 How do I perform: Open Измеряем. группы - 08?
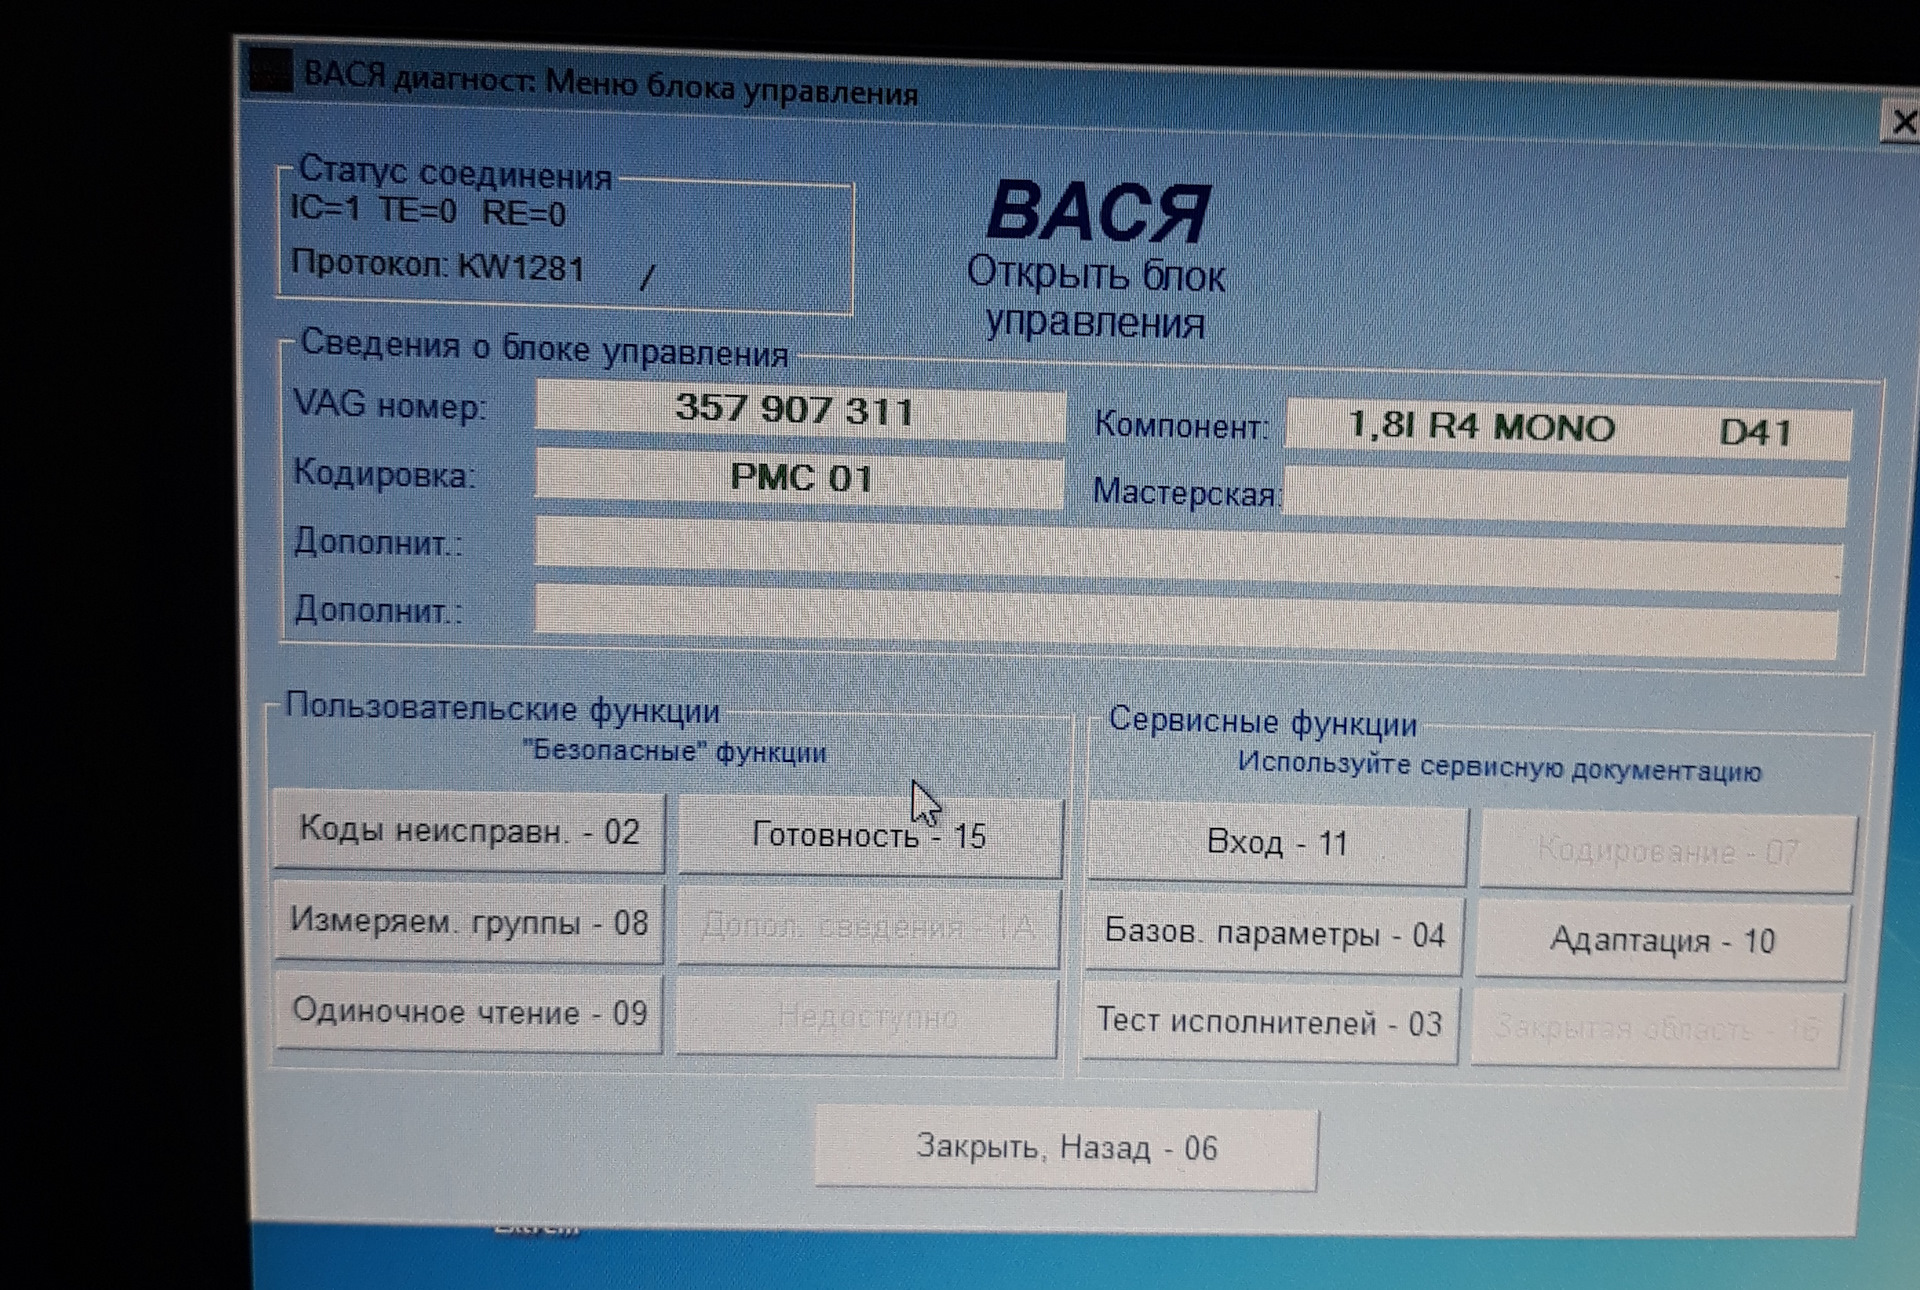point(468,921)
